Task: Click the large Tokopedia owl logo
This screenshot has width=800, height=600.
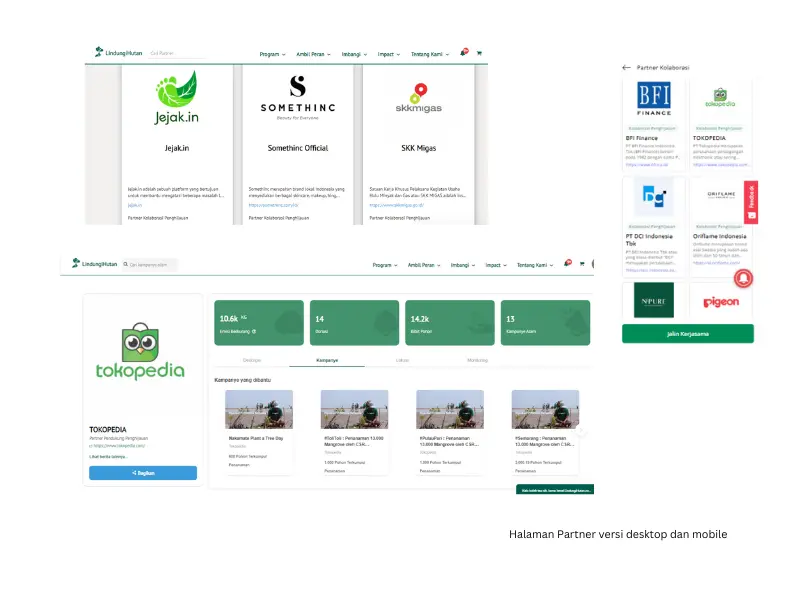Action: coord(140,351)
